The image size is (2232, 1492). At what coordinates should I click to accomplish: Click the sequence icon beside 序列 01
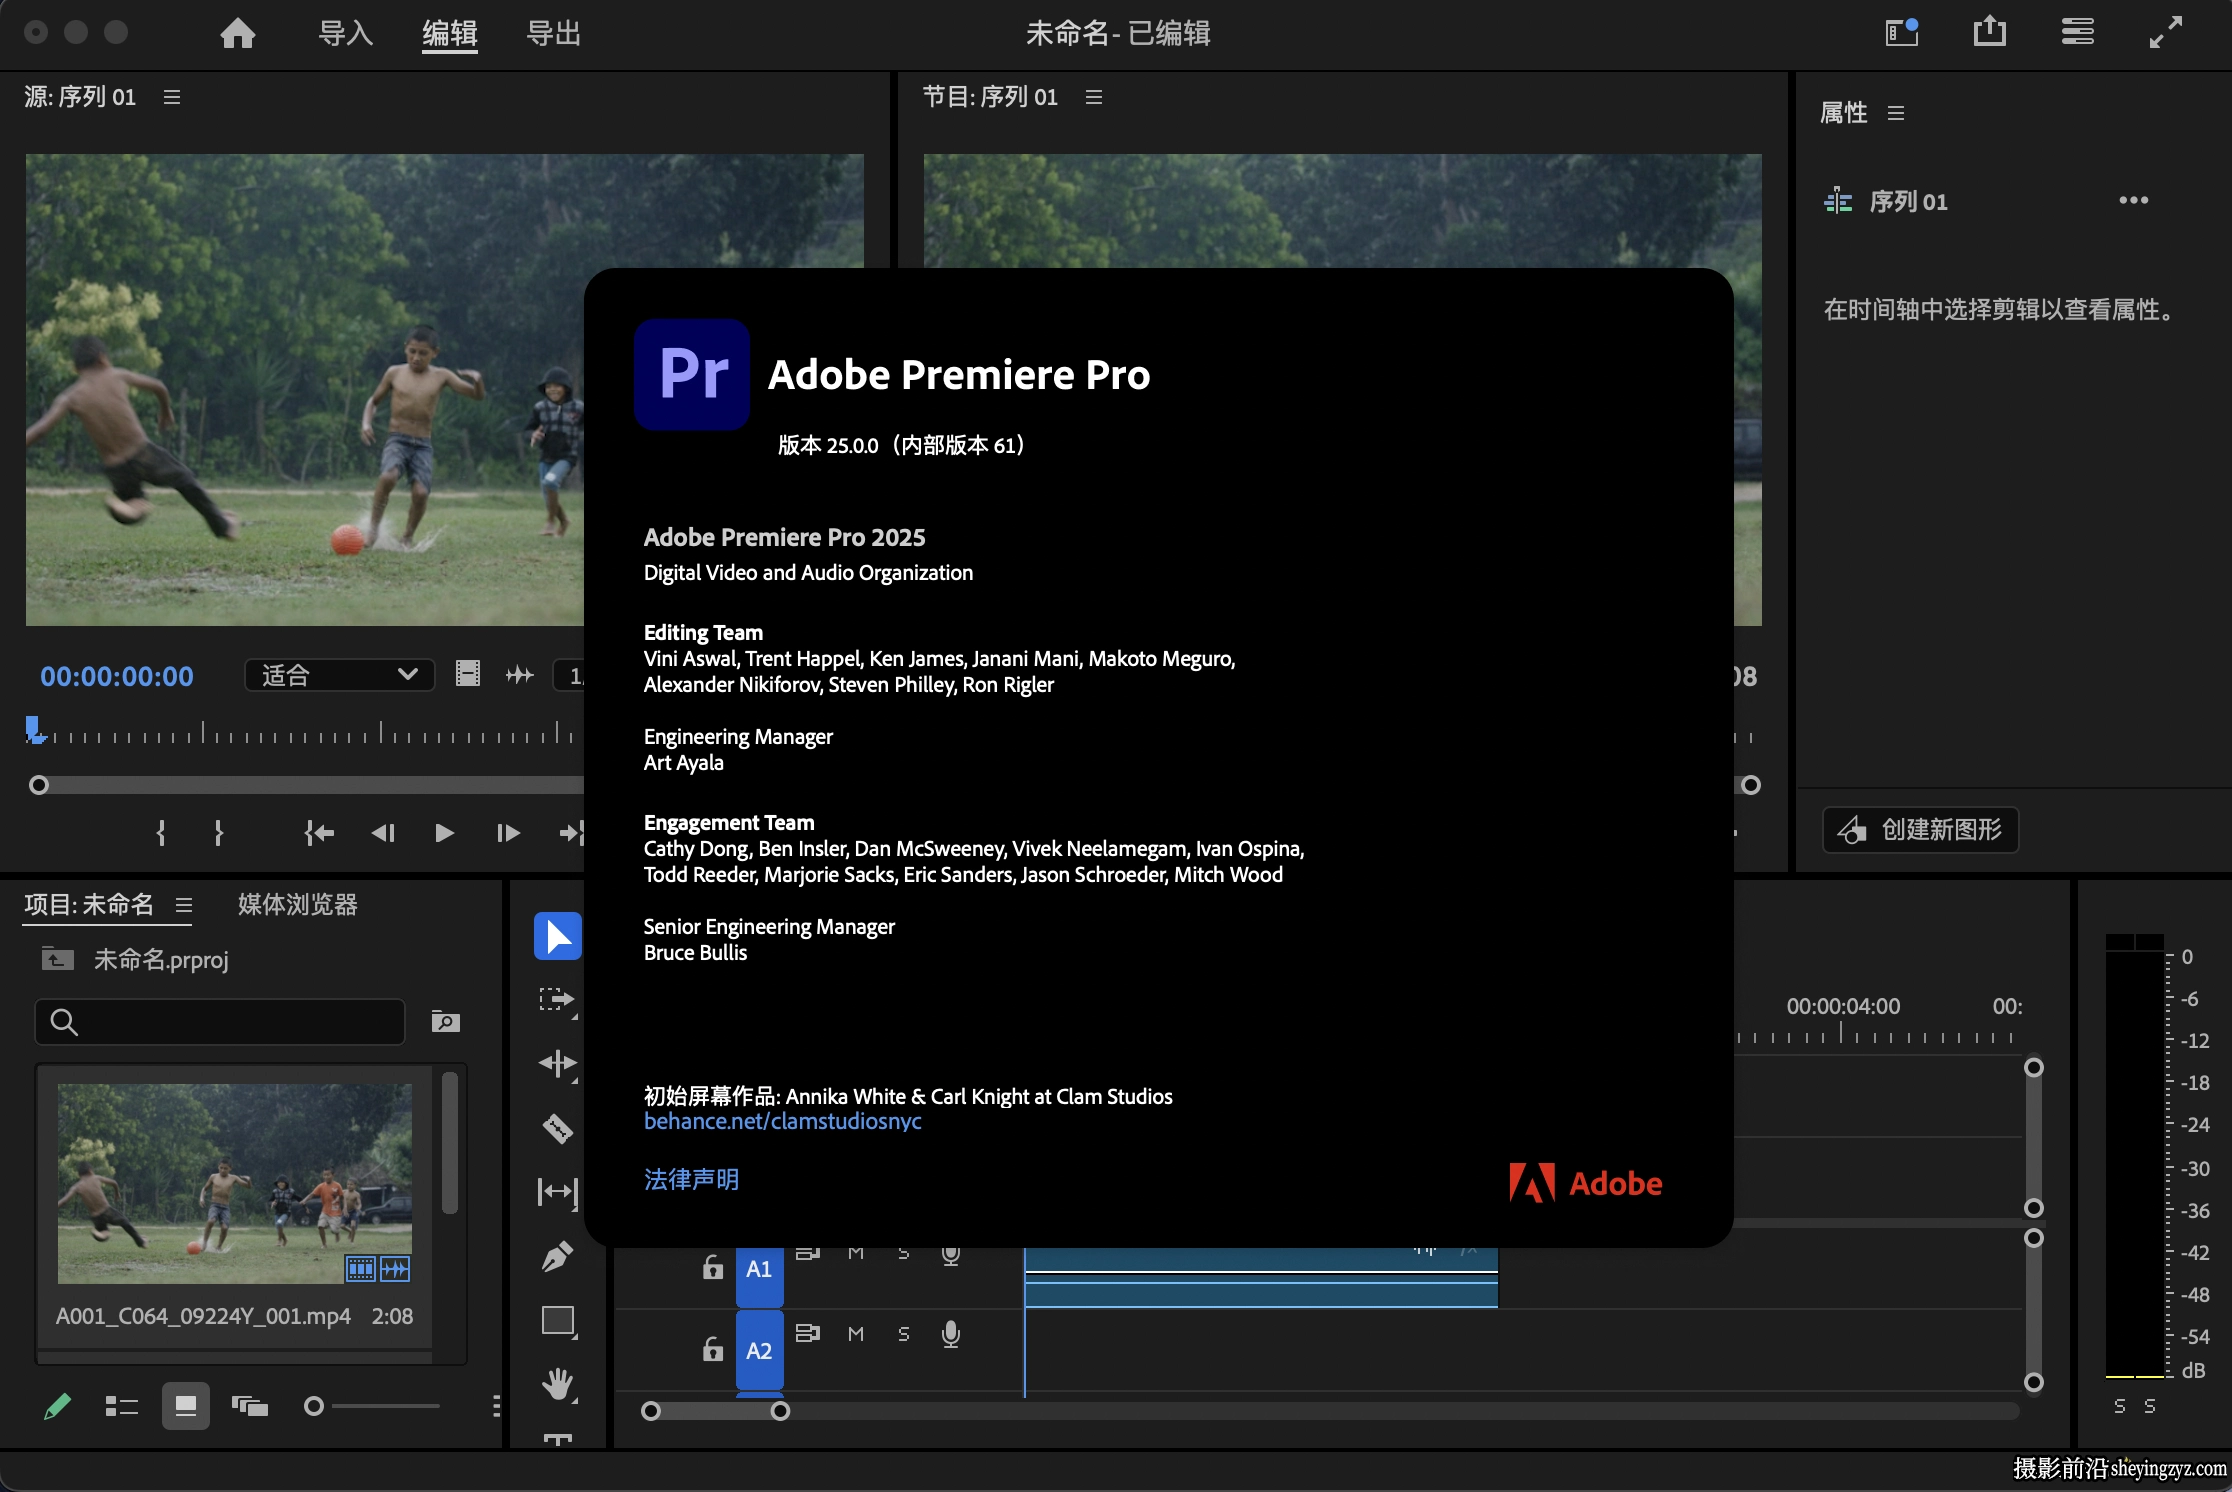click(x=1838, y=201)
